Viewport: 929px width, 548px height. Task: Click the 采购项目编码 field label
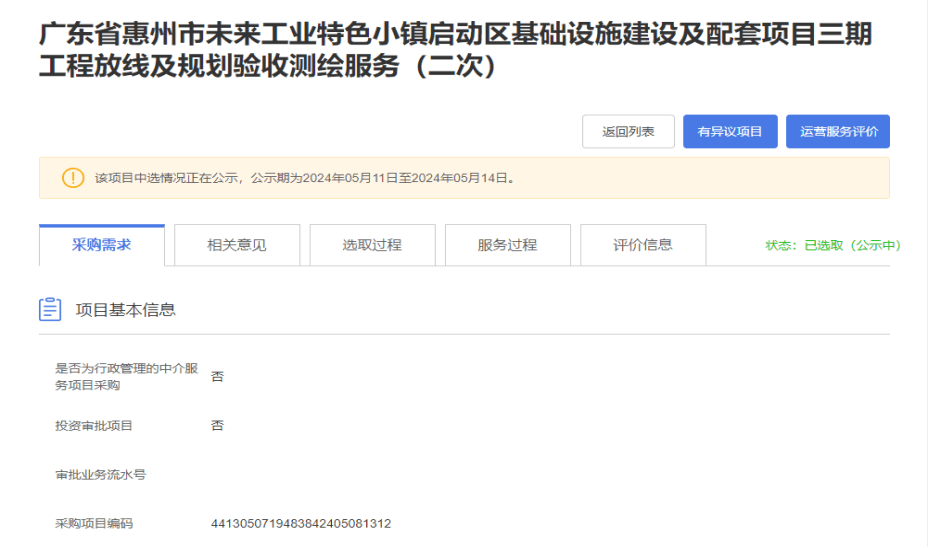94,523
